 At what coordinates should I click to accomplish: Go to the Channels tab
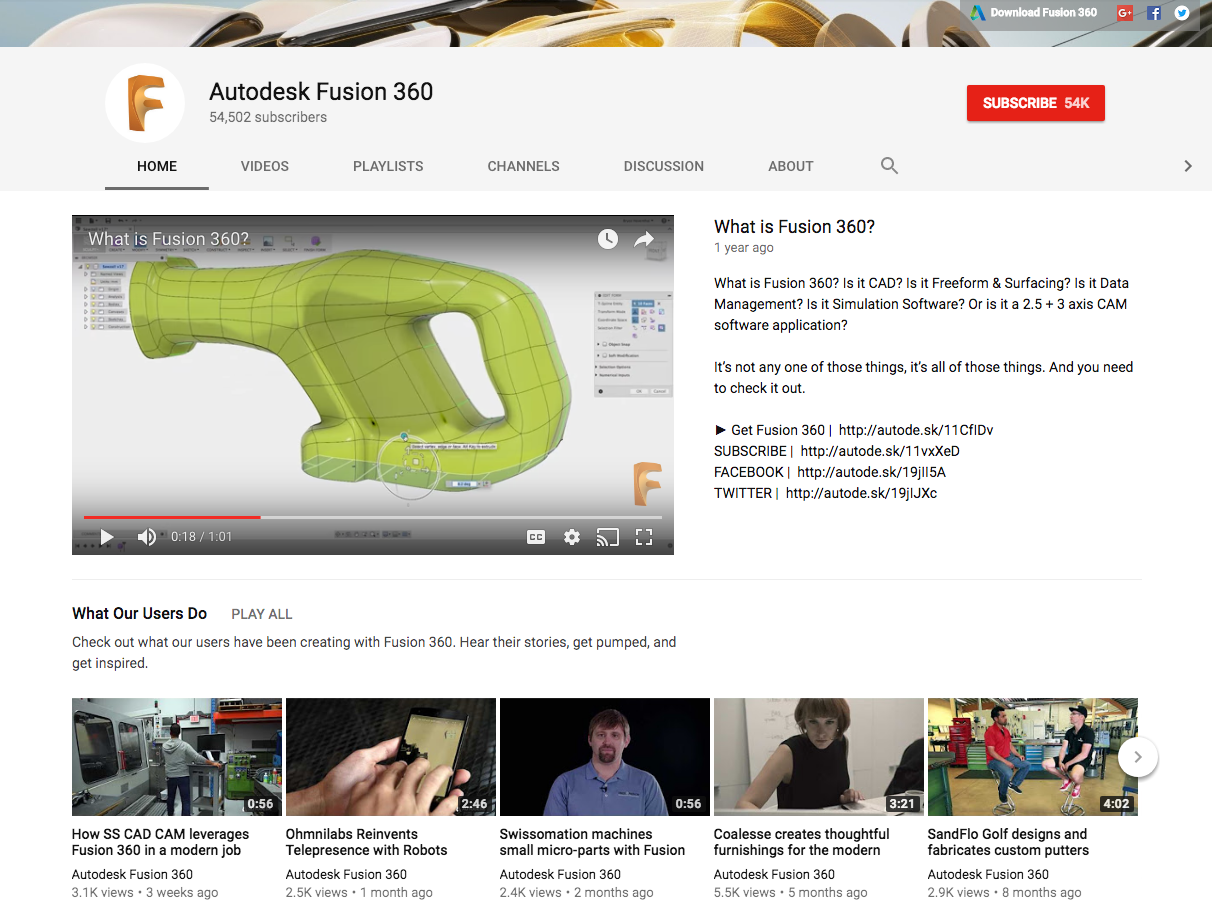pyautogui.click(x=524, y=166)
